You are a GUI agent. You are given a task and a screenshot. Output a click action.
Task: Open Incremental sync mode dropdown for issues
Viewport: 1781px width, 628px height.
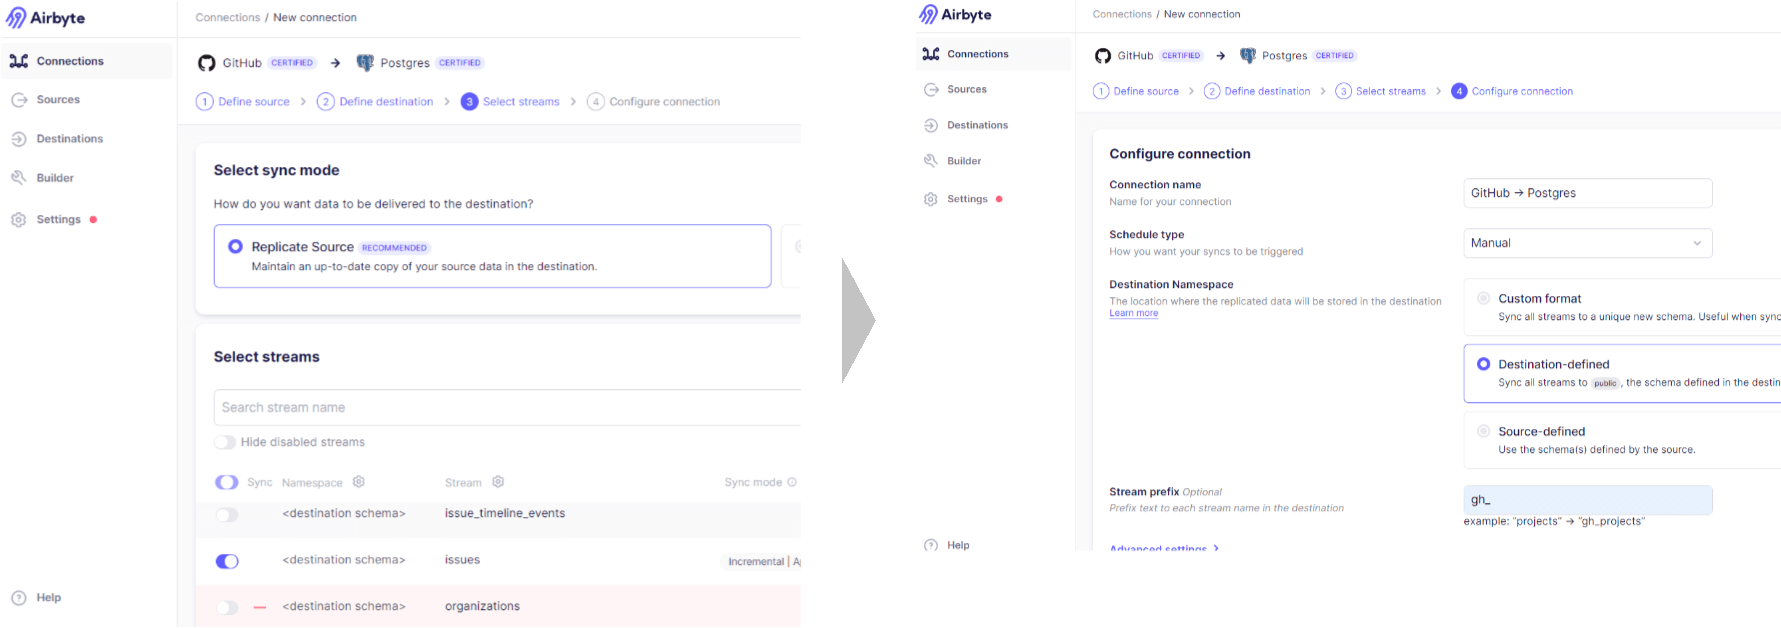(x=762, y=561)
